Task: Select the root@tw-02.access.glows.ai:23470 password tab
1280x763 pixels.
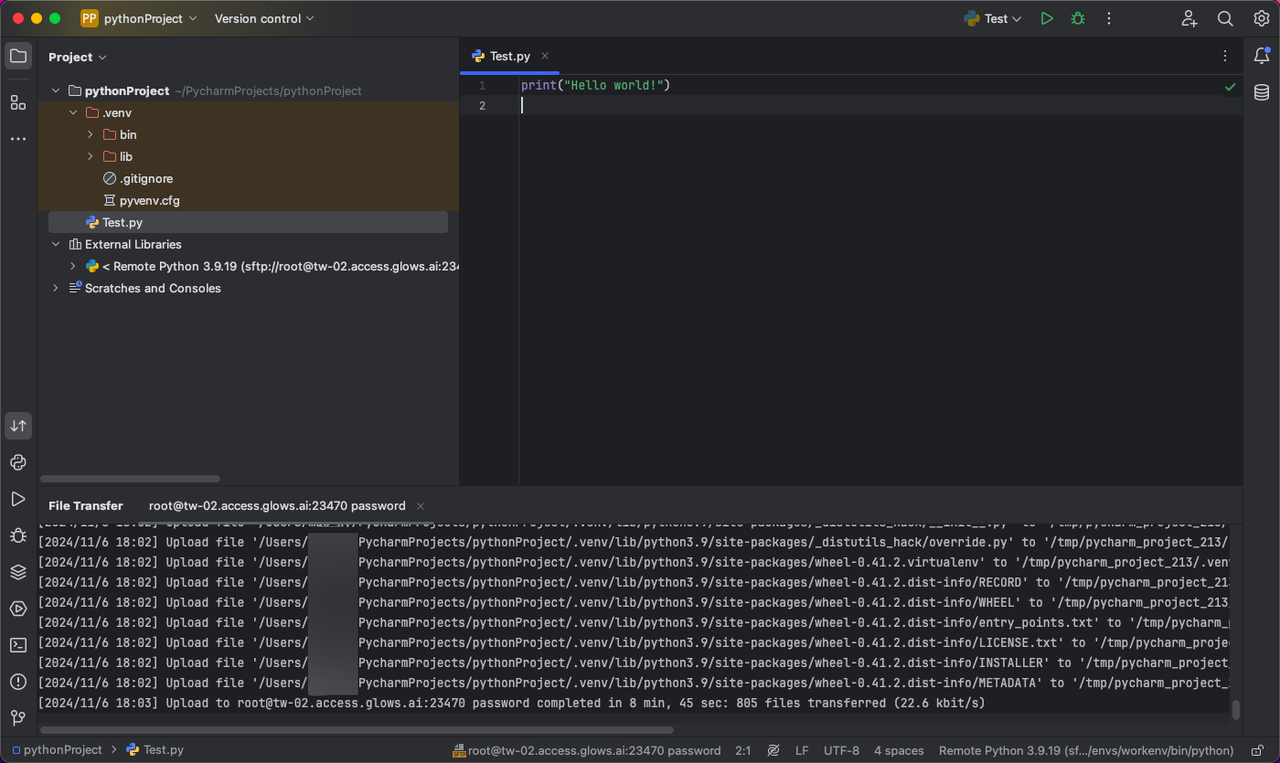Action: pos(277,506)
